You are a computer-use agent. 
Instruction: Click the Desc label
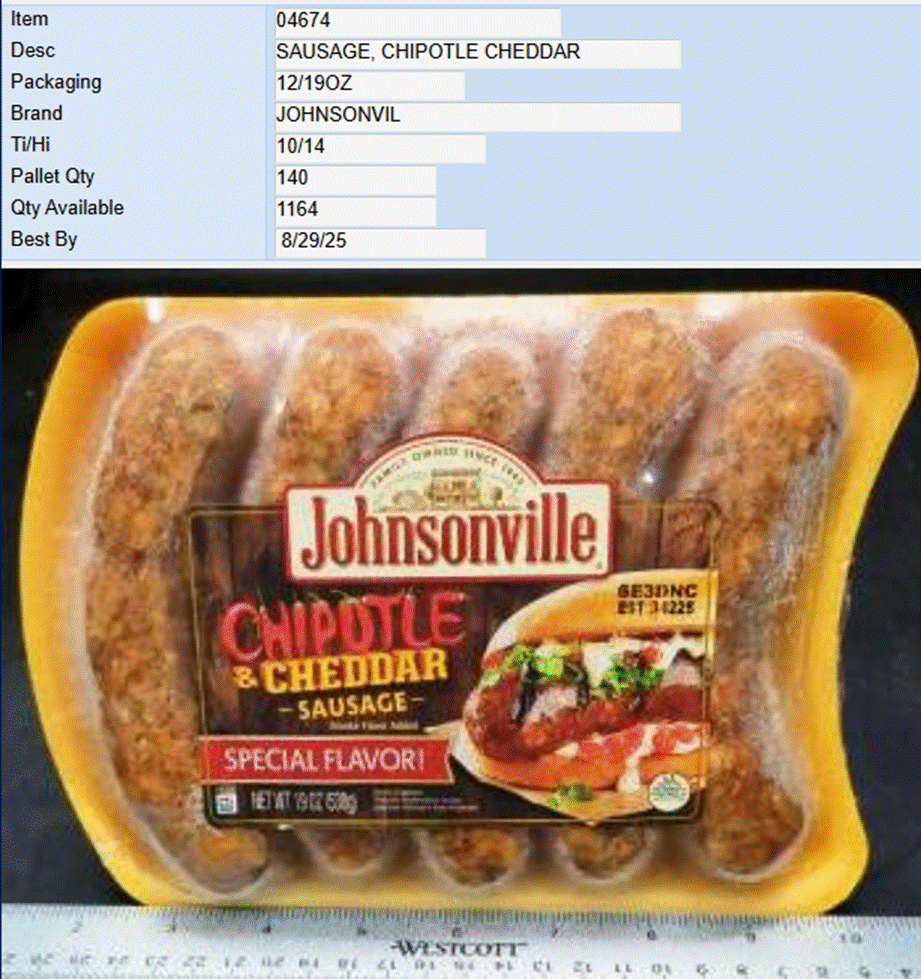[32, 51]
